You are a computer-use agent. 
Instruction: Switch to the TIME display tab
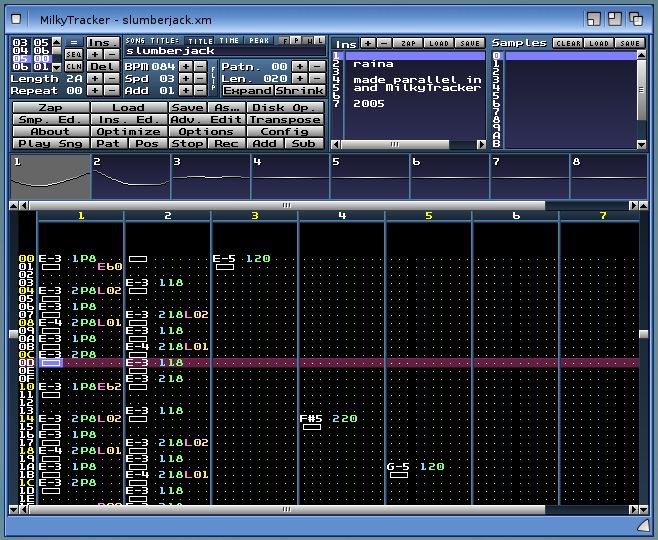click(230, 41)
